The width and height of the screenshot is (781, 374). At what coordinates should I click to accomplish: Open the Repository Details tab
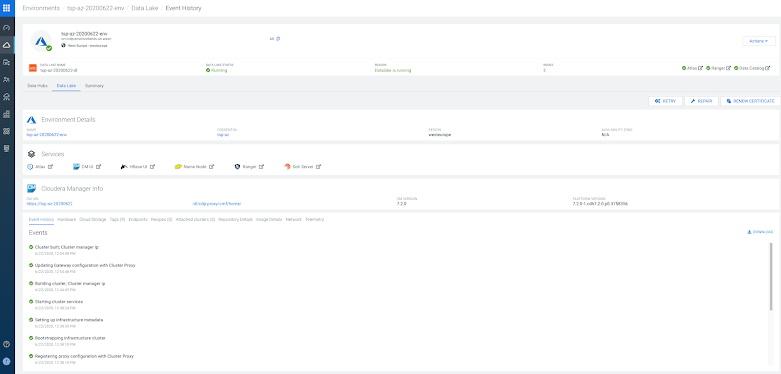[236, 219]
